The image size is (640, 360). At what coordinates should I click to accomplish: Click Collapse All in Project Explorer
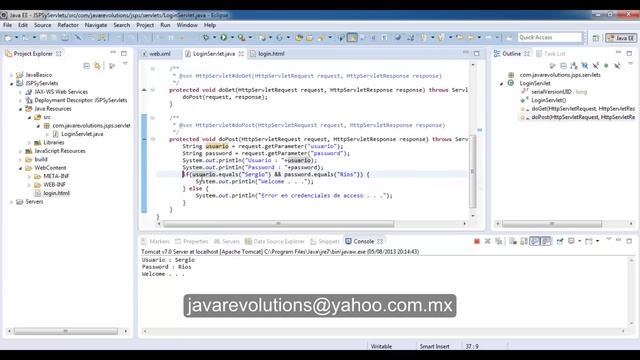[x=87, y=65]
